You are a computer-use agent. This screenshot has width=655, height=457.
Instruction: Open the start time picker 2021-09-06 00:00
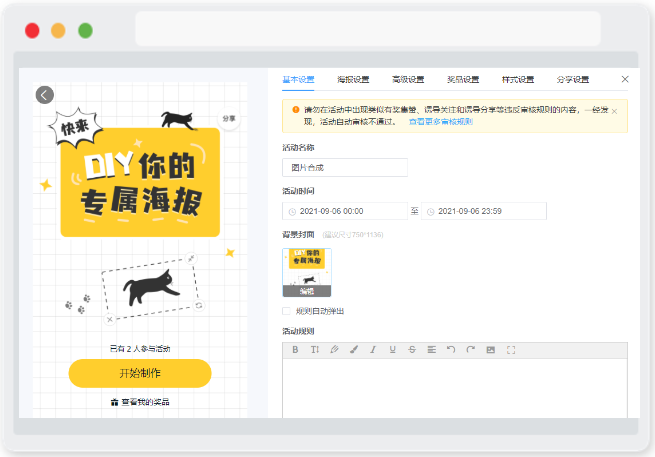pyautogui.click(x=345, y=211)
